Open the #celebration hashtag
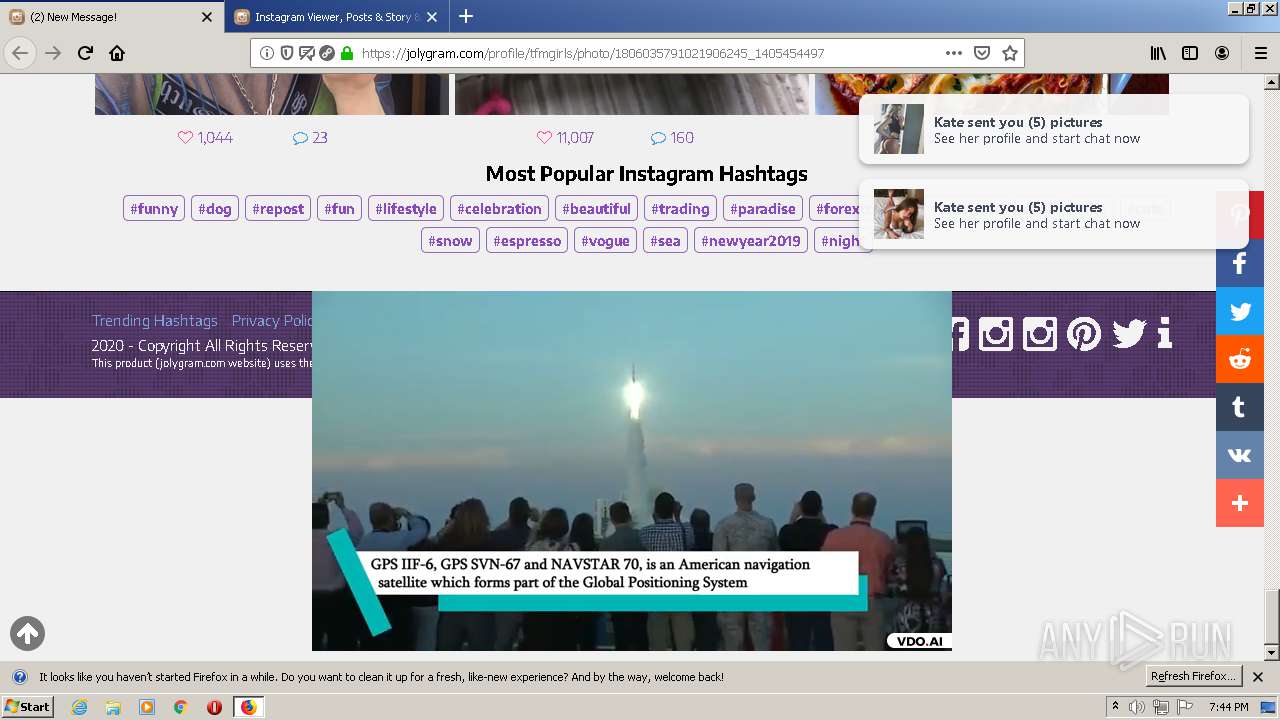This screenshot has width=1280, height=720. tap(499, 208)
